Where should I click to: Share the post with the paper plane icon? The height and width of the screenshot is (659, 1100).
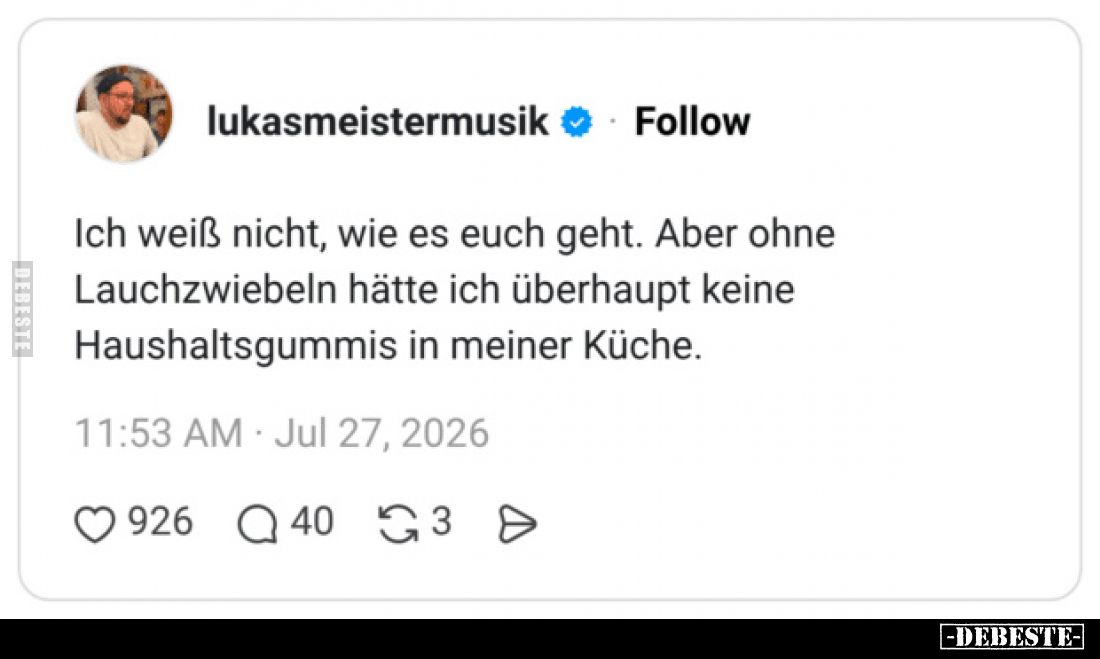point(517,524)
